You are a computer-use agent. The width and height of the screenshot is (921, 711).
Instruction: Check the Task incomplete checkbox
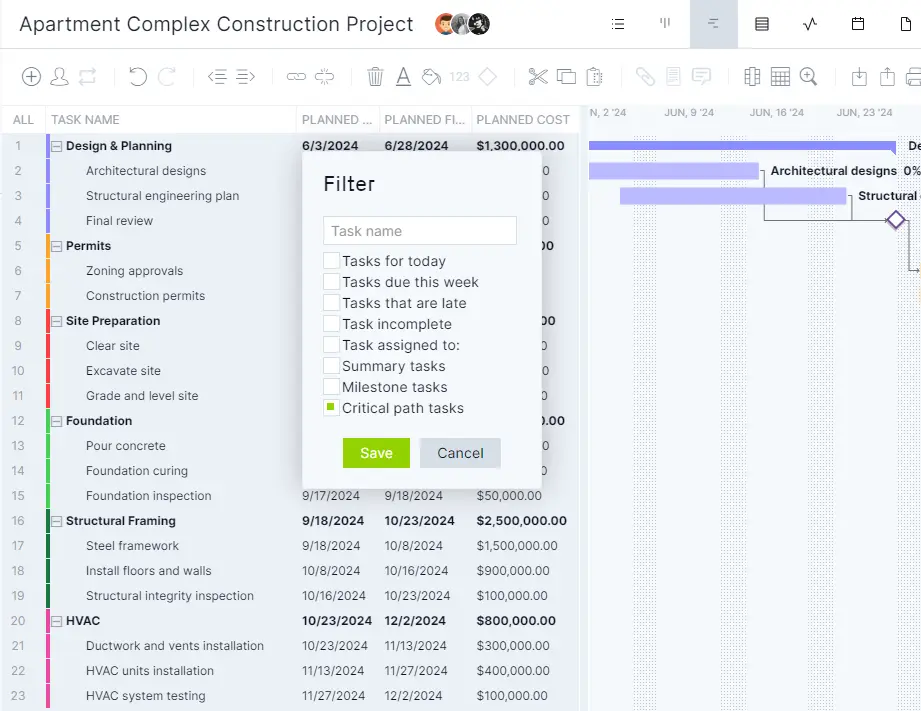(331, 324)
